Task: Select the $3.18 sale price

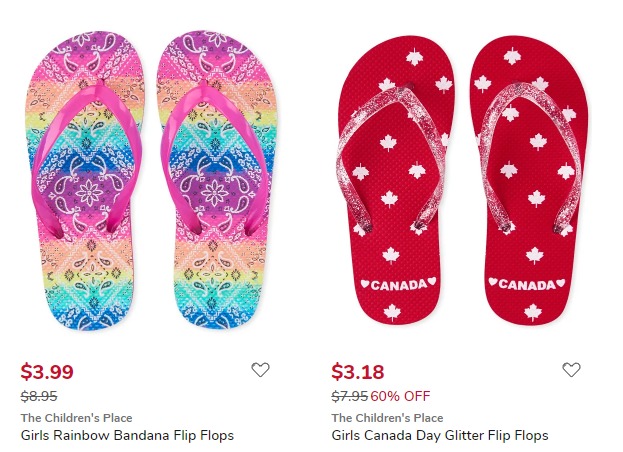Action: tap(358, 372)
